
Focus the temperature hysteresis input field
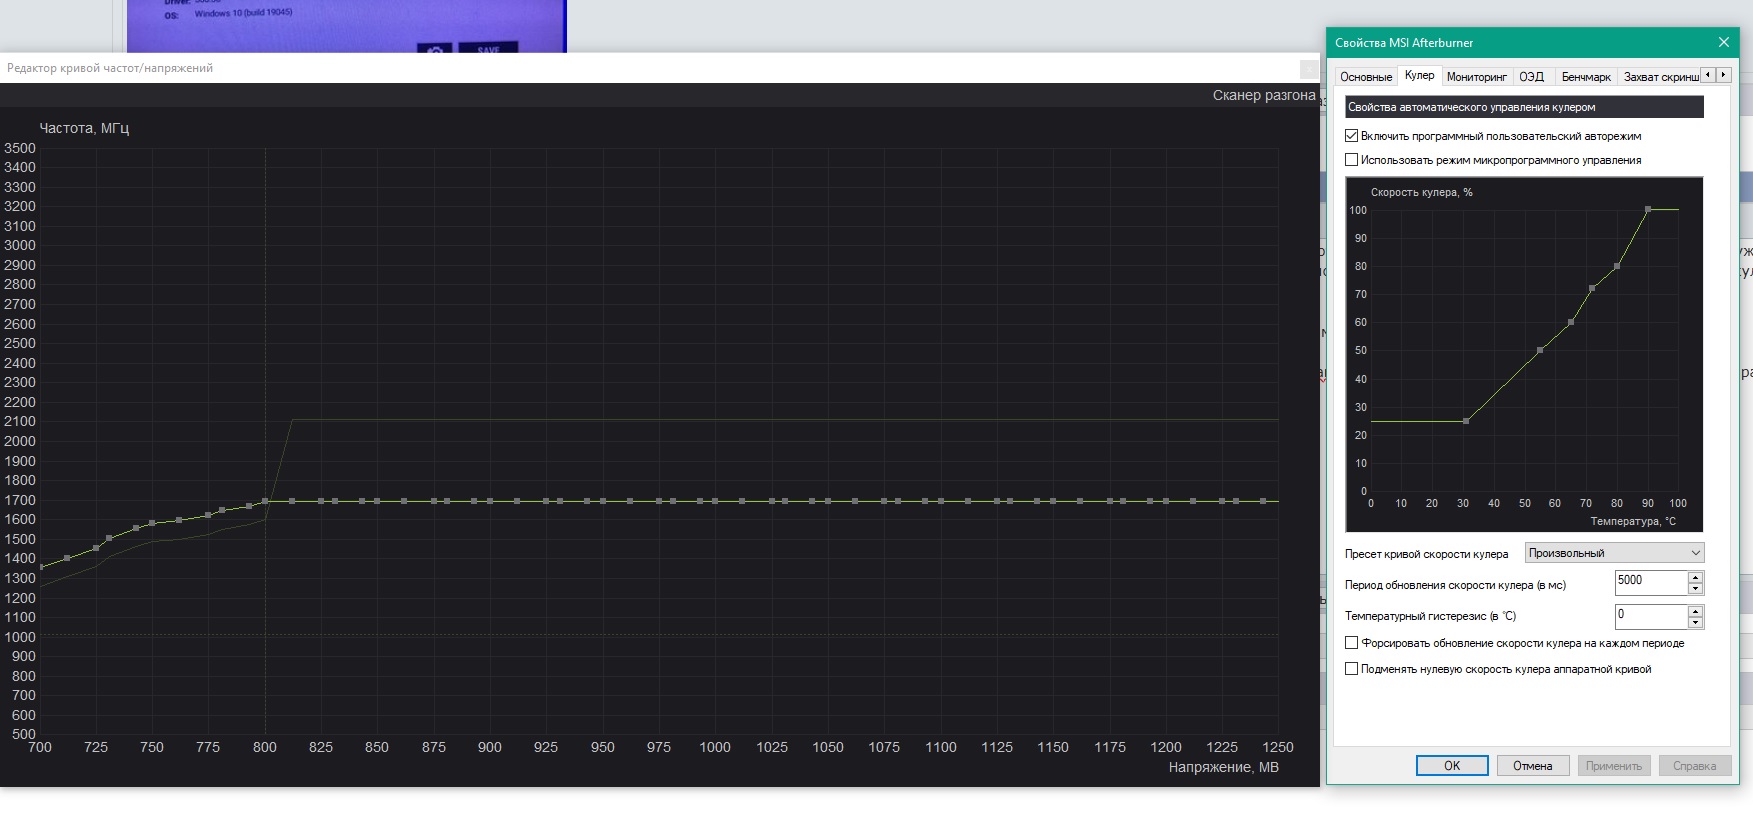pyautogui.click(x=1651, y=616)
